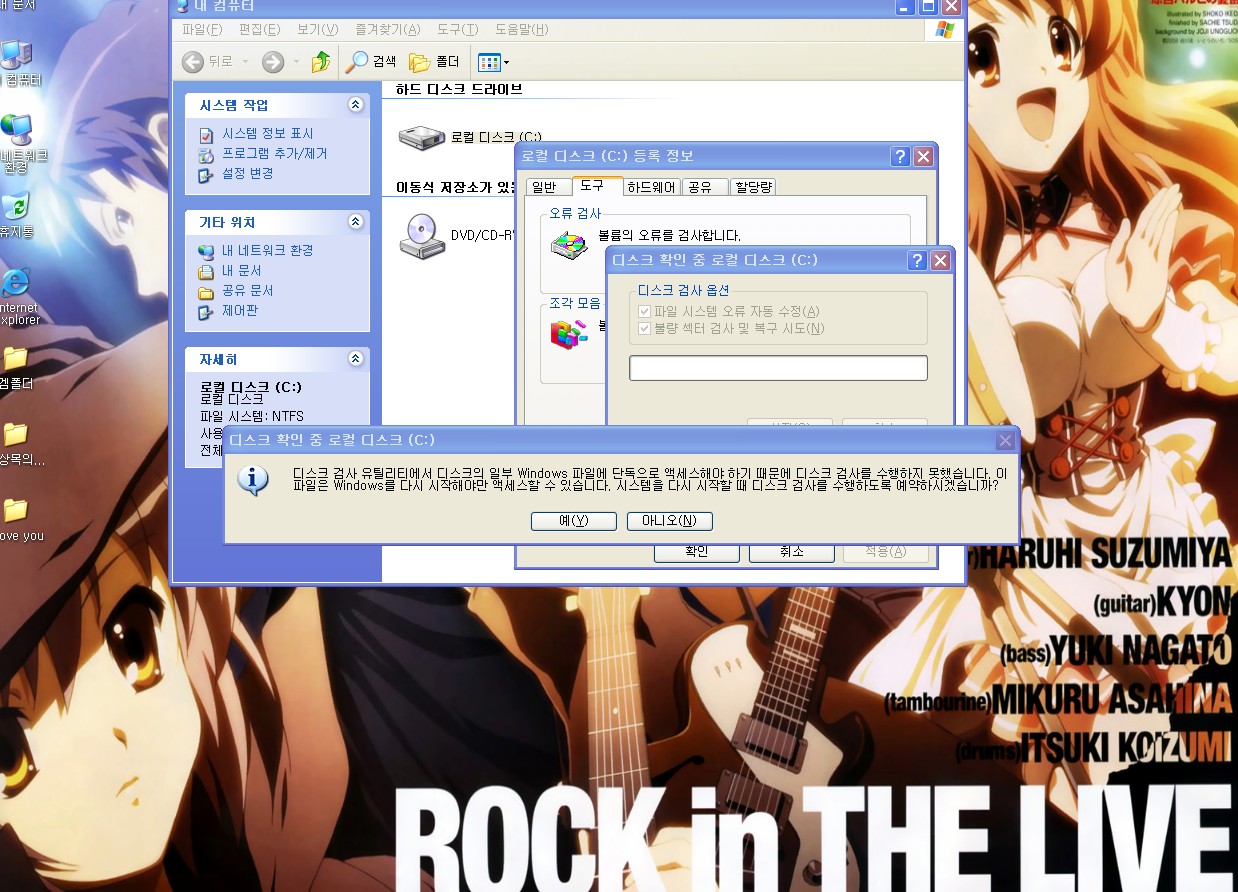The height and width of the screenshot is (892, 1238).
Task: Click the green Forward arrow in toolbar
Action: coord(273,62)
